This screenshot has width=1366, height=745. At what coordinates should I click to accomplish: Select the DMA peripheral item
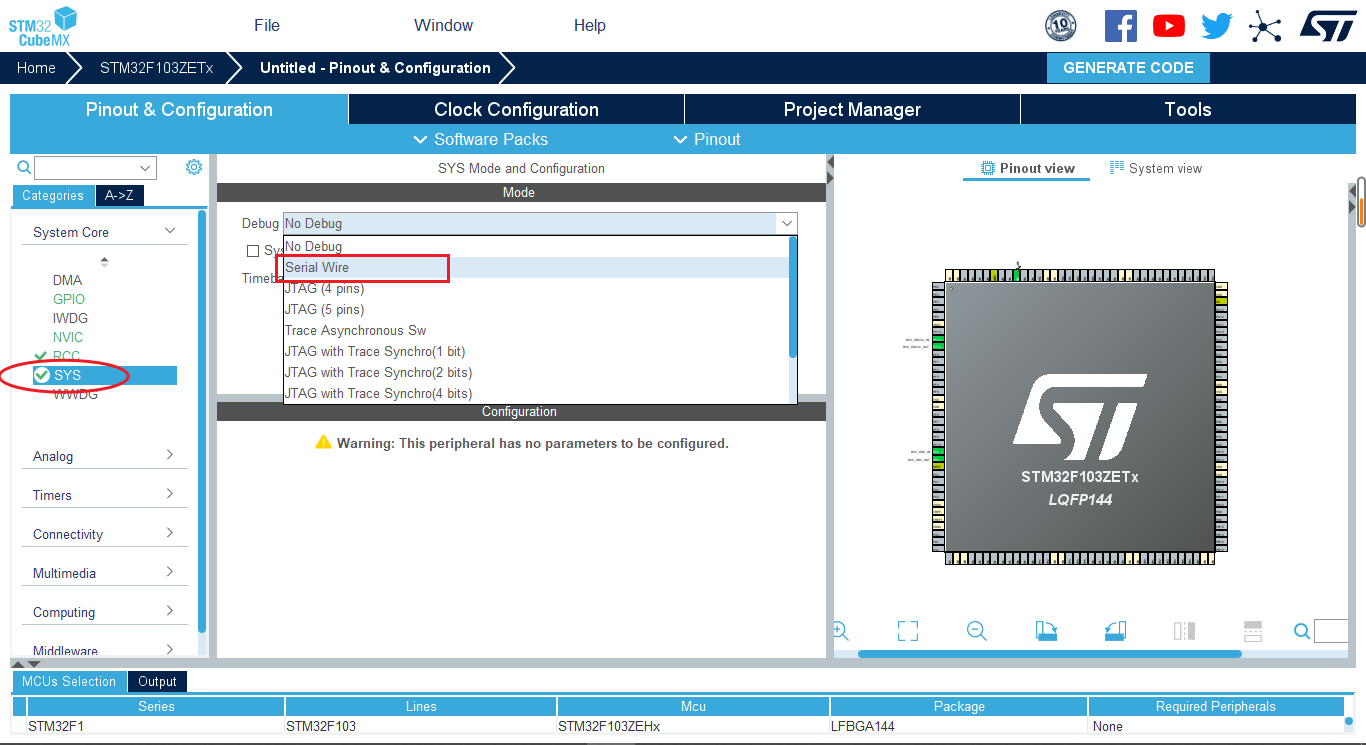tap(67, 280)
